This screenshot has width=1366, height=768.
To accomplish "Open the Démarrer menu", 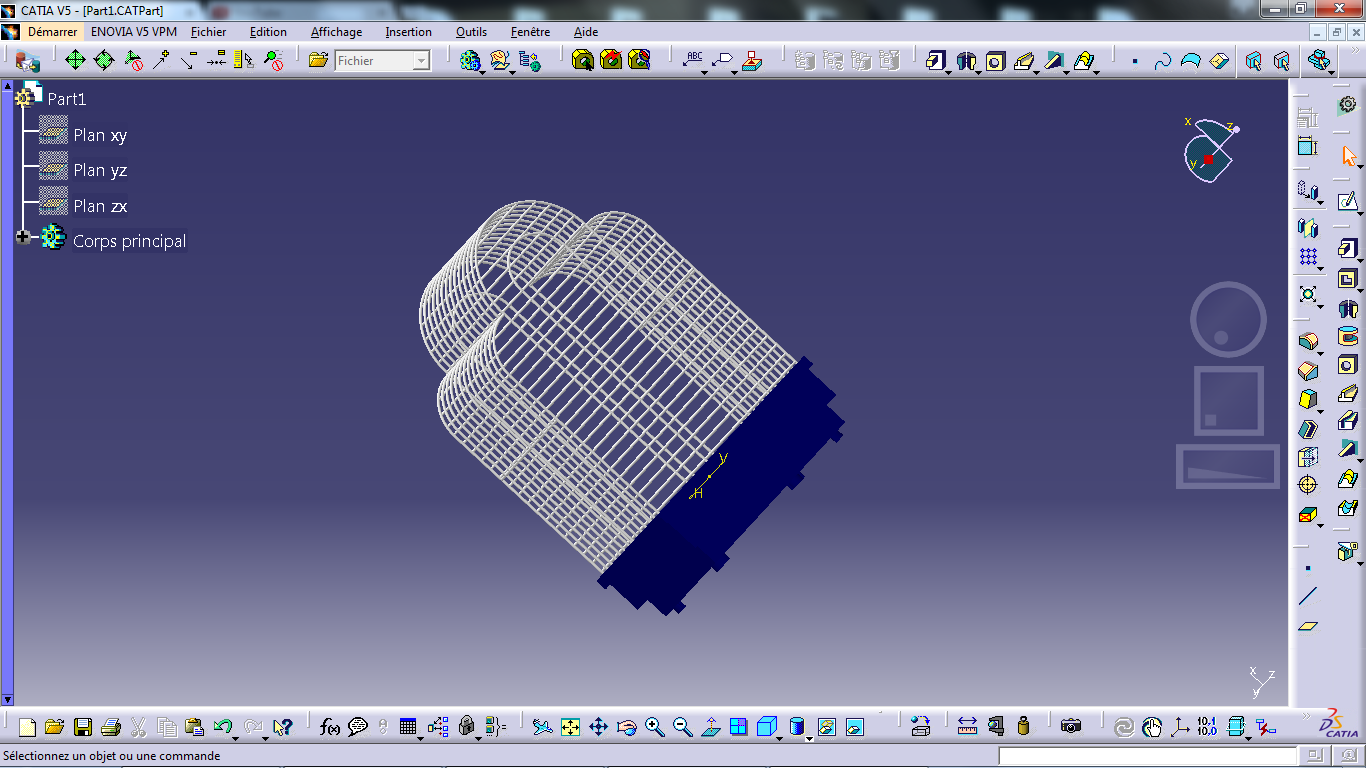I will click(x=52, y=32).
